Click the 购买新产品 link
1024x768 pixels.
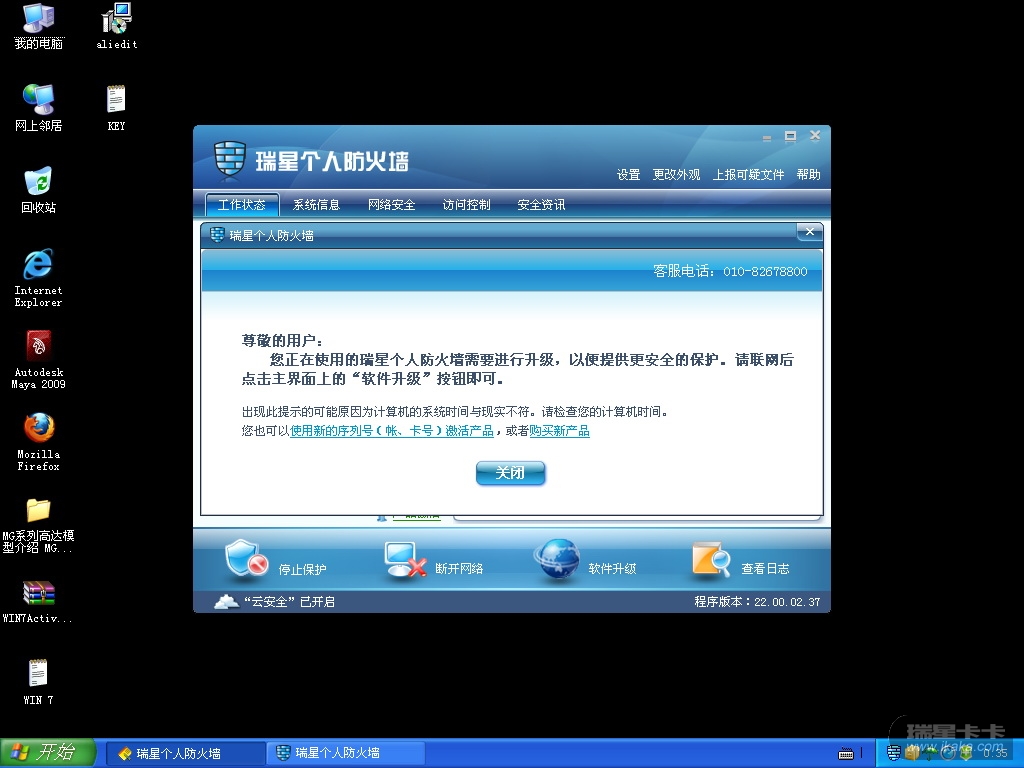click(x=560, y=431)
